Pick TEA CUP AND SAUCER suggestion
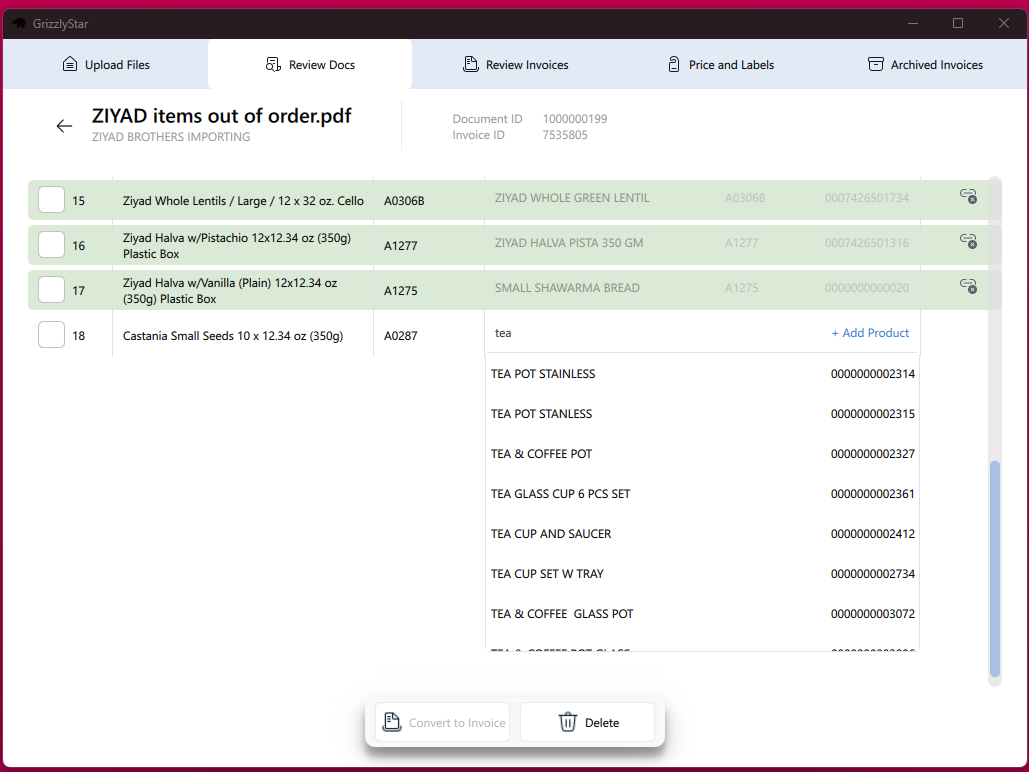Image resolution: width=1029 pixels, height=772 pixels. coord(702,534)
